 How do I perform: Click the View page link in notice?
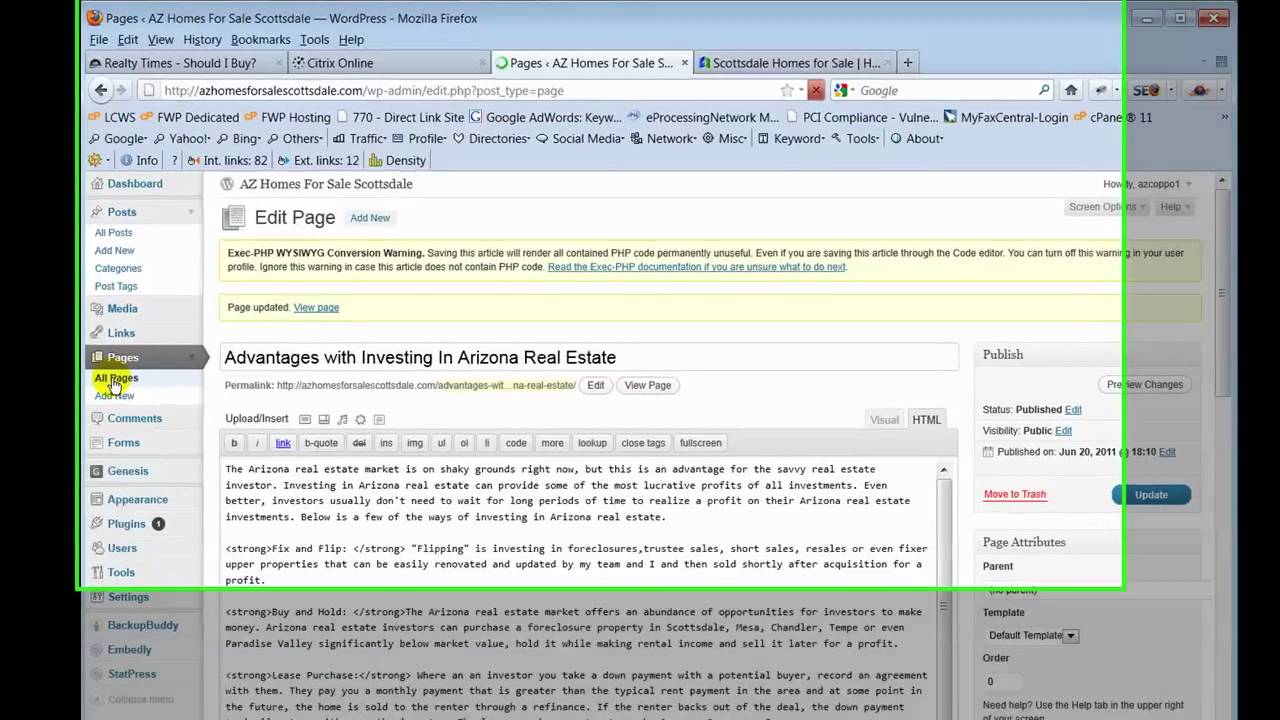pyautogui.click(x=316, y=308)
